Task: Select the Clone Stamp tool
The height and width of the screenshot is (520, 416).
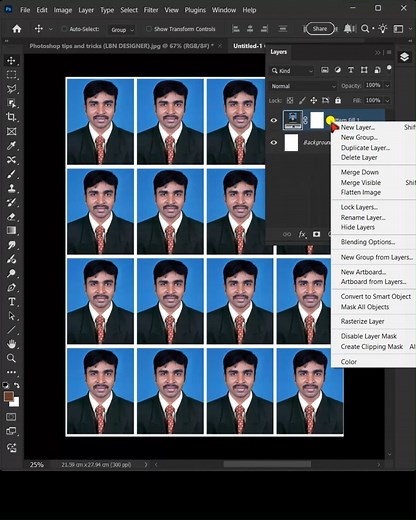Action: click(x=11, y=188)
